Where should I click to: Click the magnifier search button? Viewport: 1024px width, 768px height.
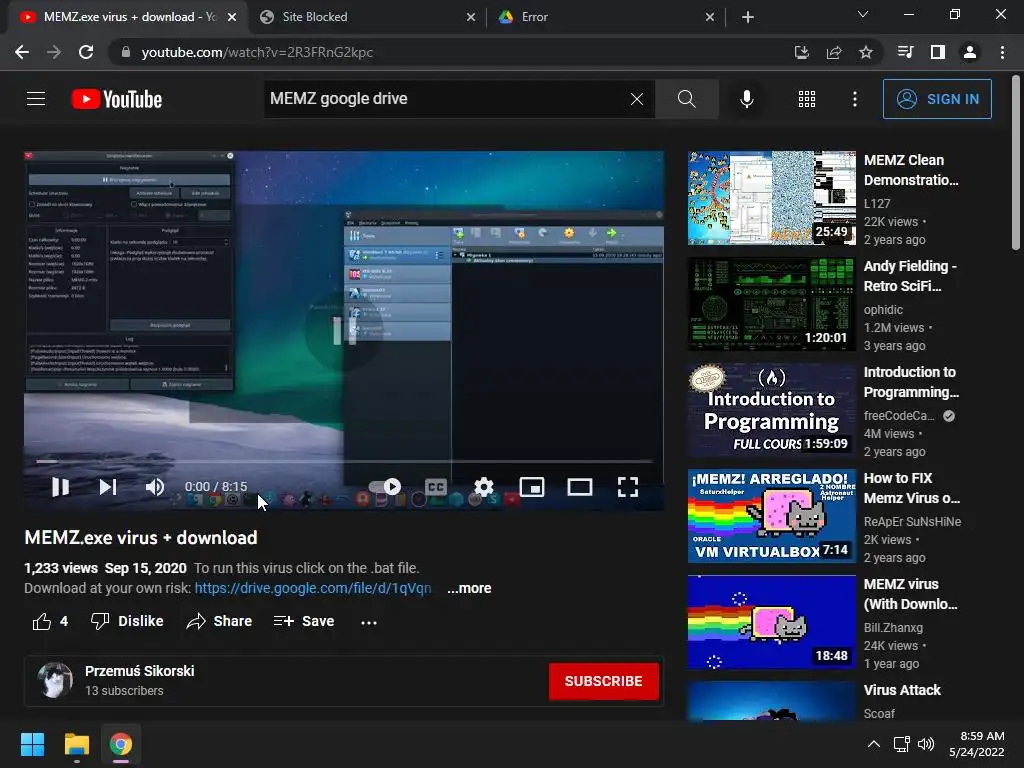(686, 99)
